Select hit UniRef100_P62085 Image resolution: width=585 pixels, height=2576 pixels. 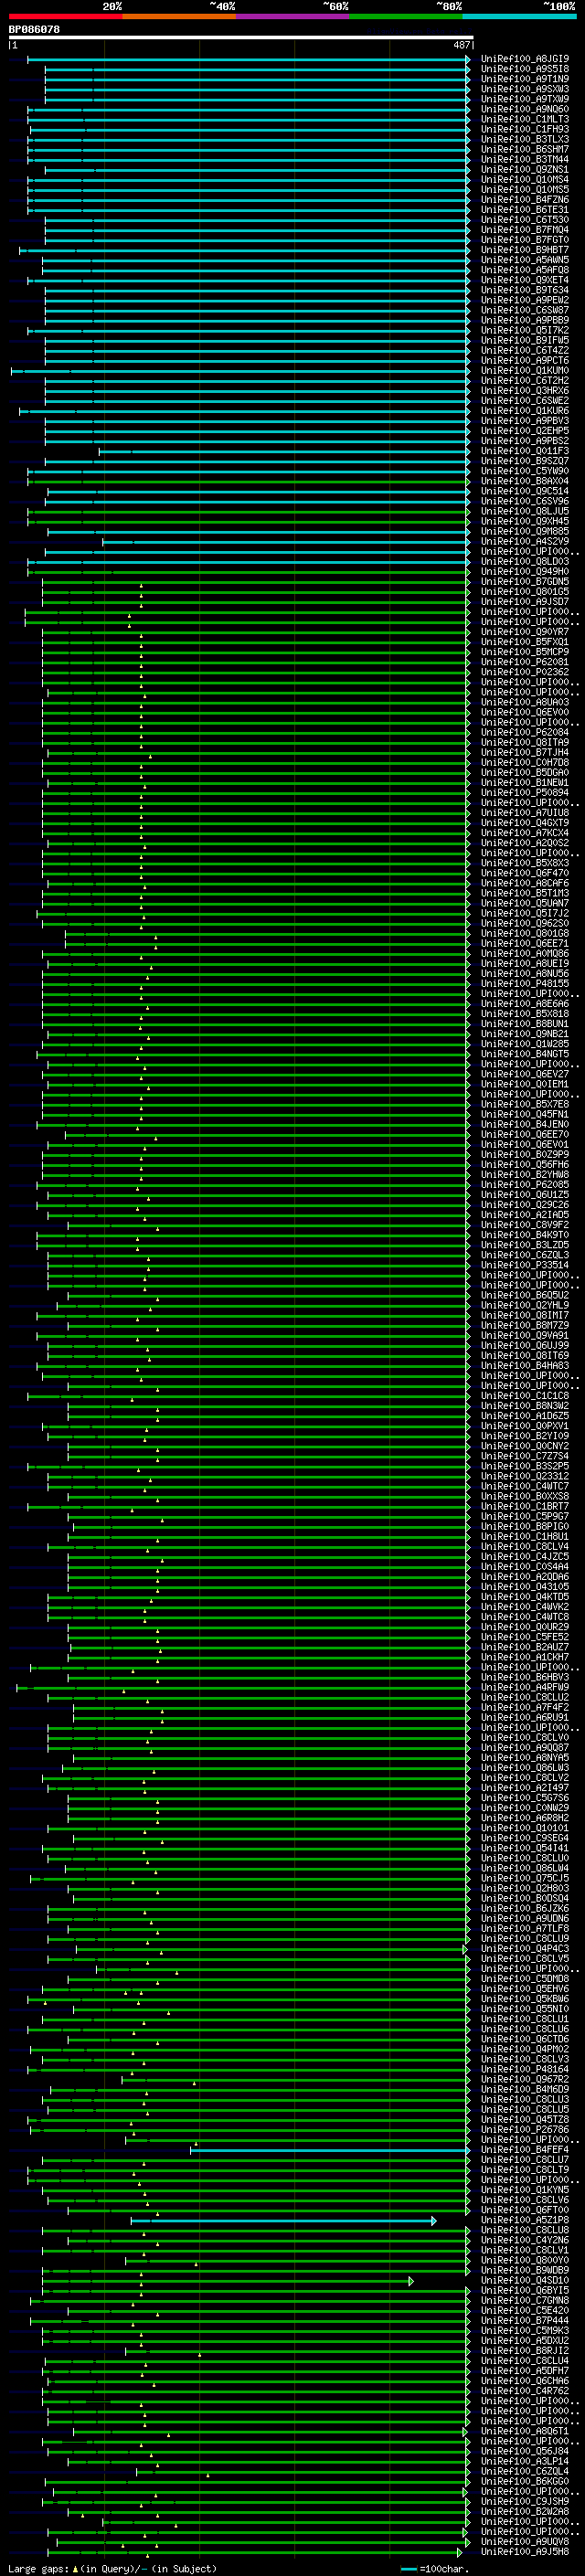coord(525,1184)
